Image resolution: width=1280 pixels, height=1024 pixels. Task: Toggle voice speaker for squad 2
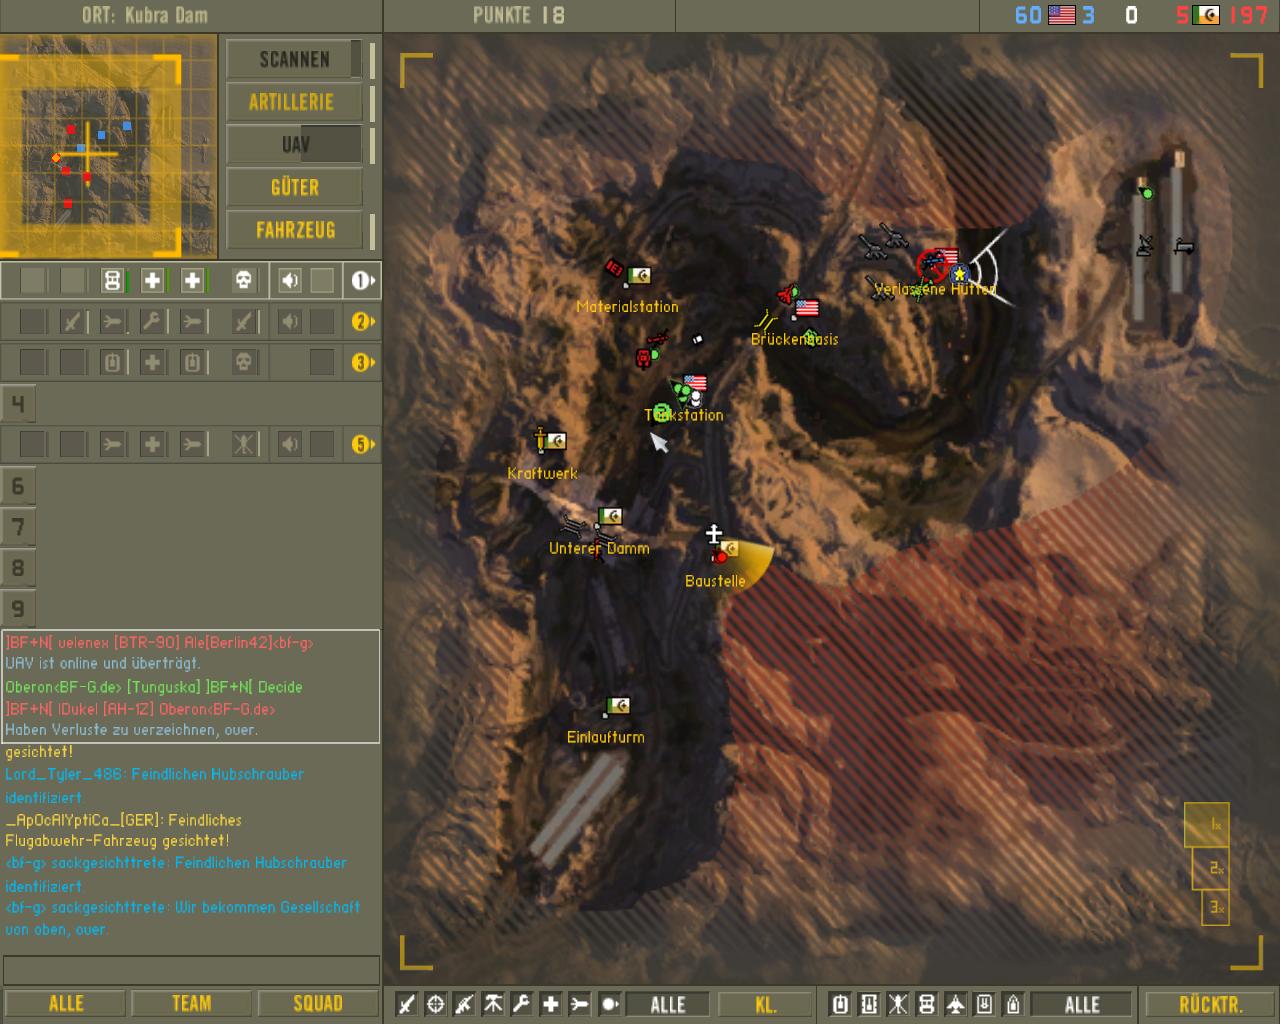pyautogui.click(x=289, y=322)
